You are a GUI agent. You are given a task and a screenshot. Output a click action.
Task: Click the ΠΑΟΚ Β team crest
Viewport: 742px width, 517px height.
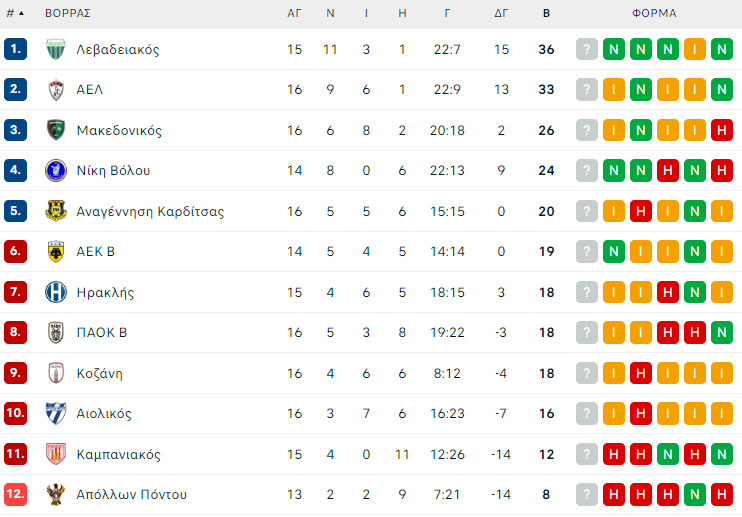click(55, 332)
